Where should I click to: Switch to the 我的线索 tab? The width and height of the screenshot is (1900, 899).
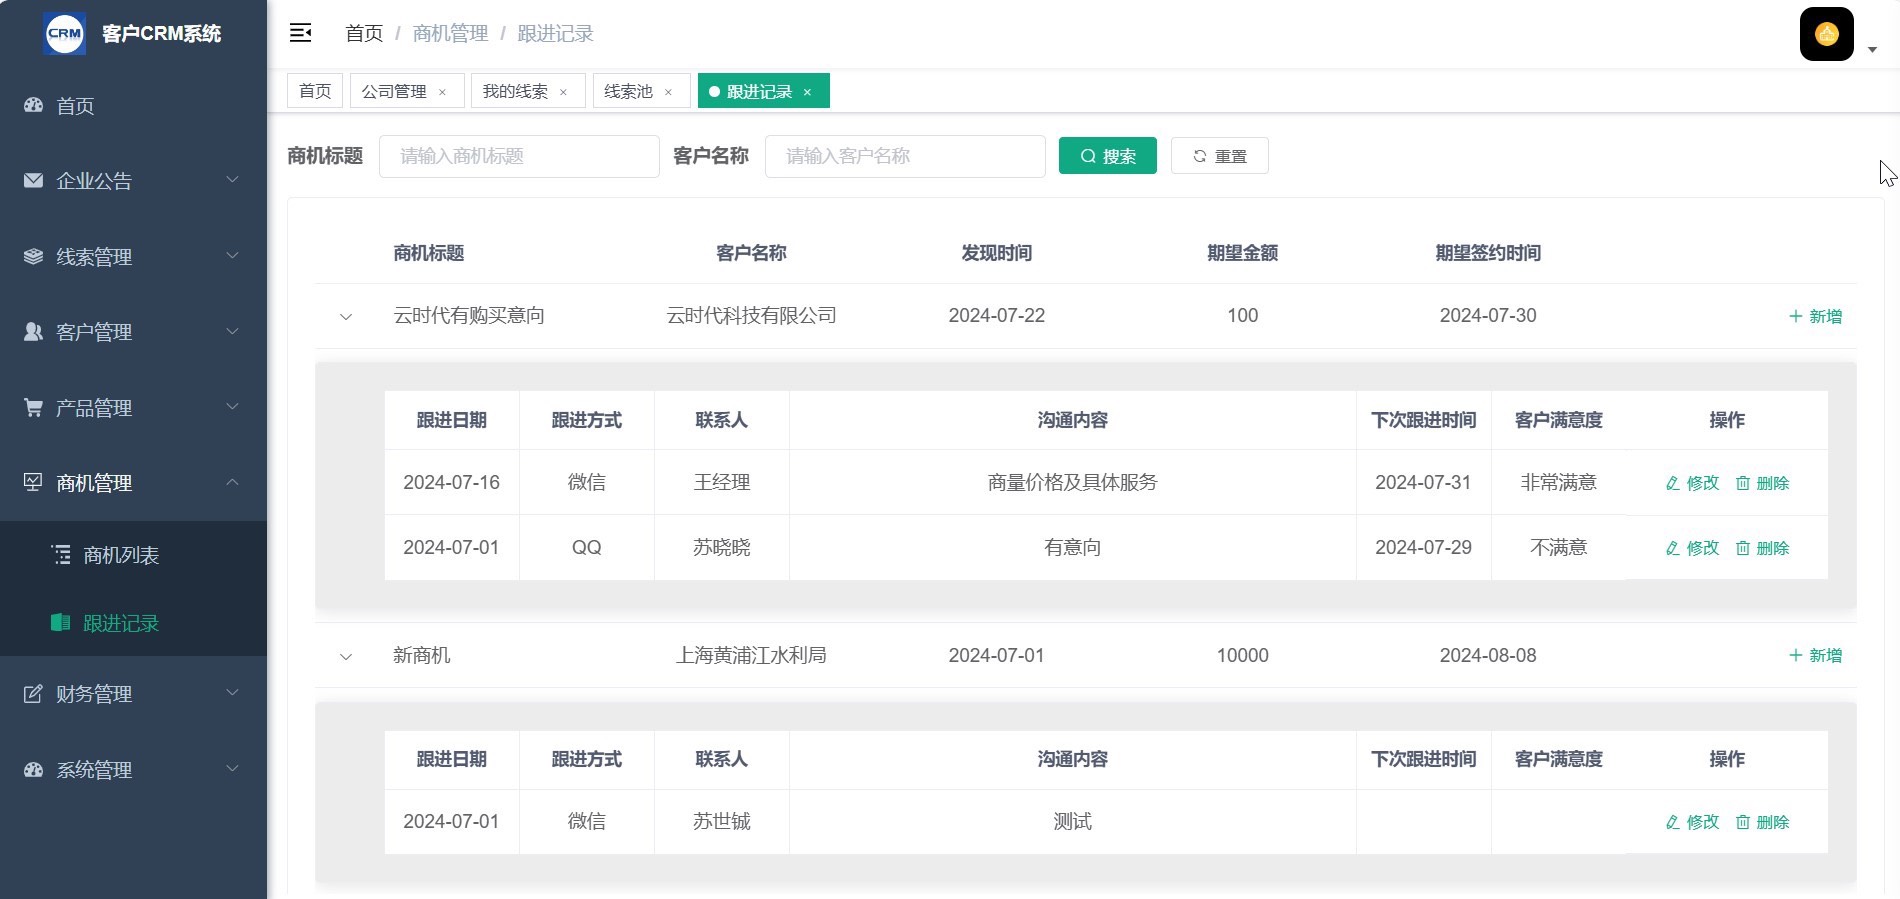coord(515,91)
